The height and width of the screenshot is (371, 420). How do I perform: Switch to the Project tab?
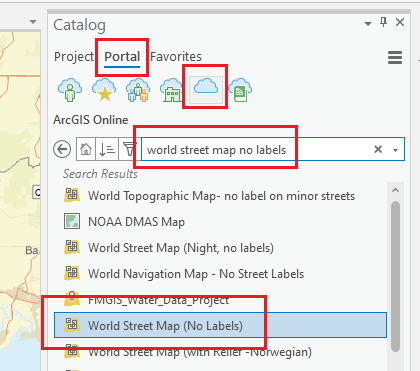[74, 56]
